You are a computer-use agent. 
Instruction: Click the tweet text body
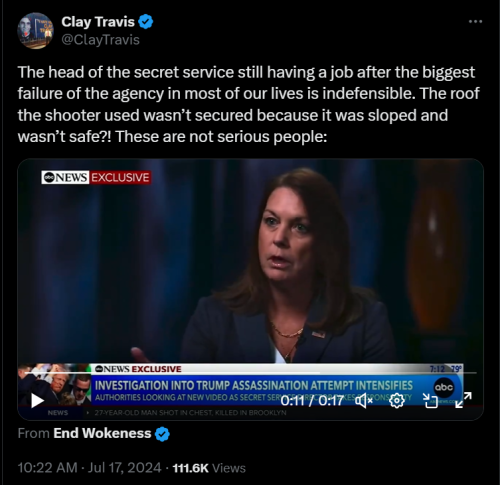[x=248, y=104]
